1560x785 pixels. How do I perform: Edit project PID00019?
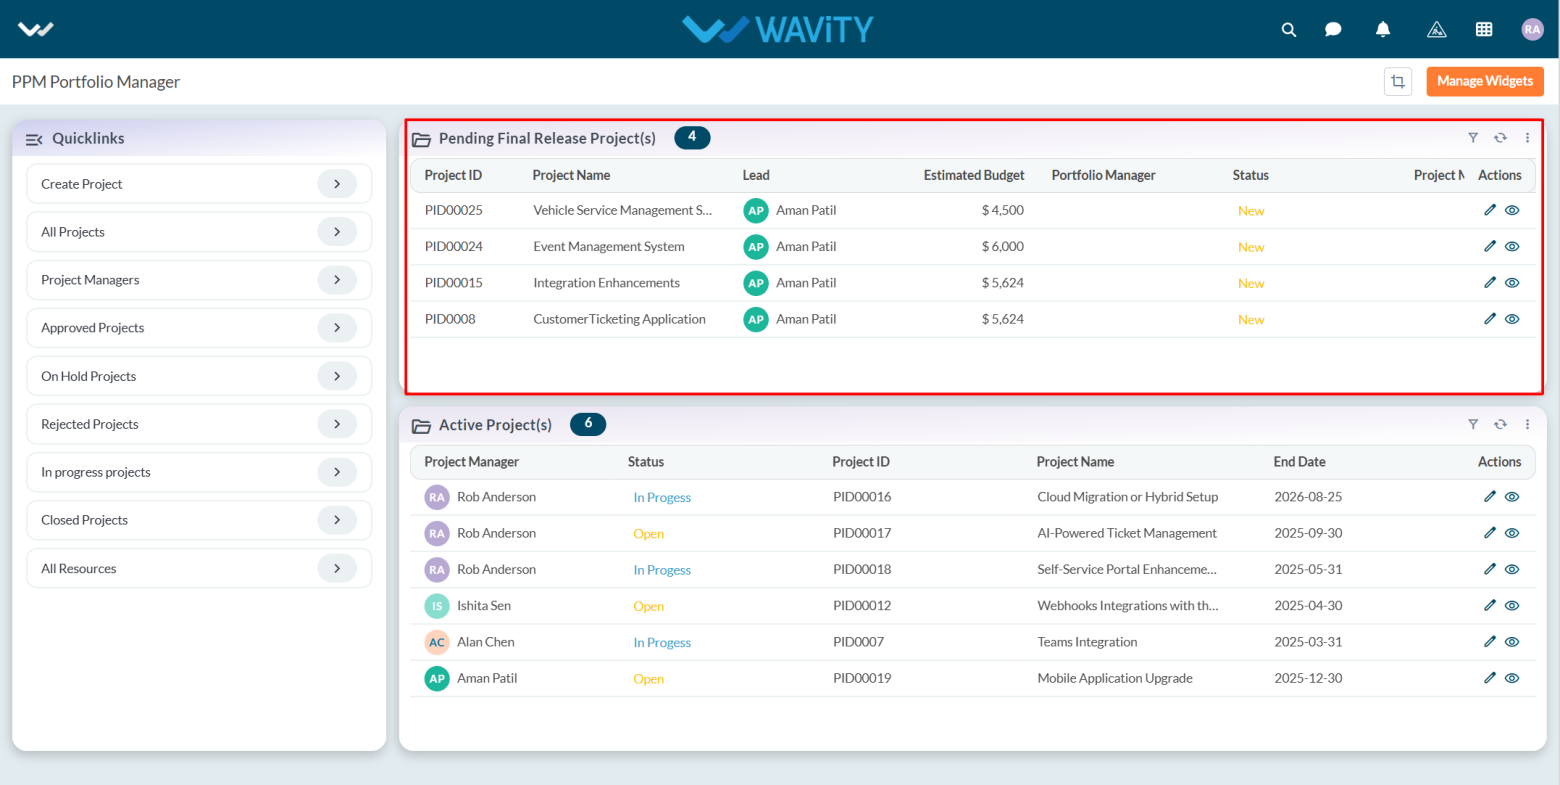coord(1490,678)
